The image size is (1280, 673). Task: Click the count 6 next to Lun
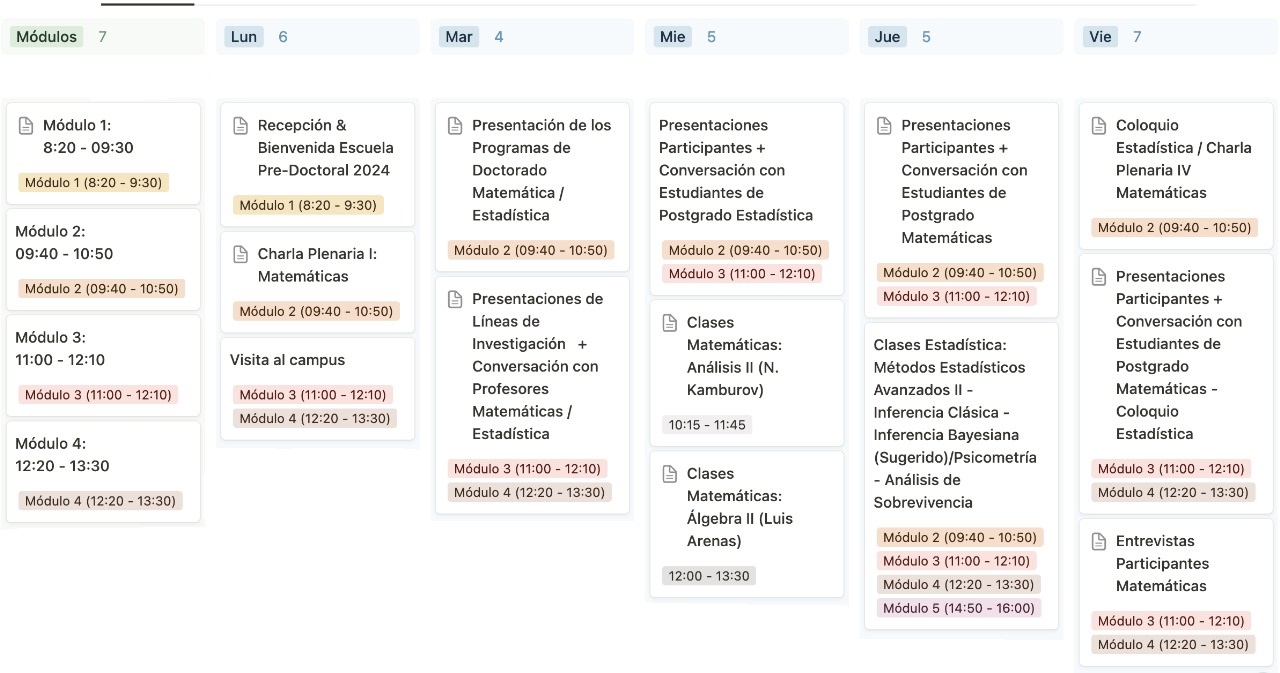[283, 37]
